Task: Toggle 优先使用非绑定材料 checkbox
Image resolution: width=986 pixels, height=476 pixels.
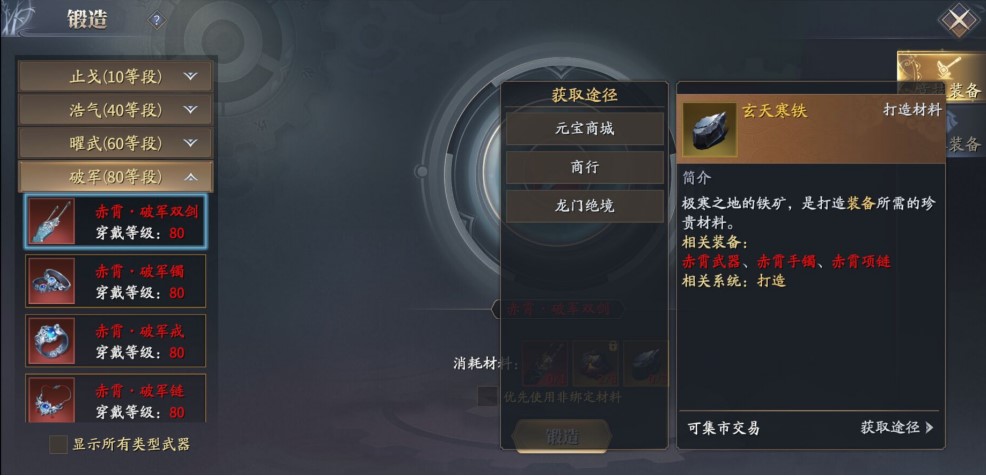Action: [x=487, y=397]
